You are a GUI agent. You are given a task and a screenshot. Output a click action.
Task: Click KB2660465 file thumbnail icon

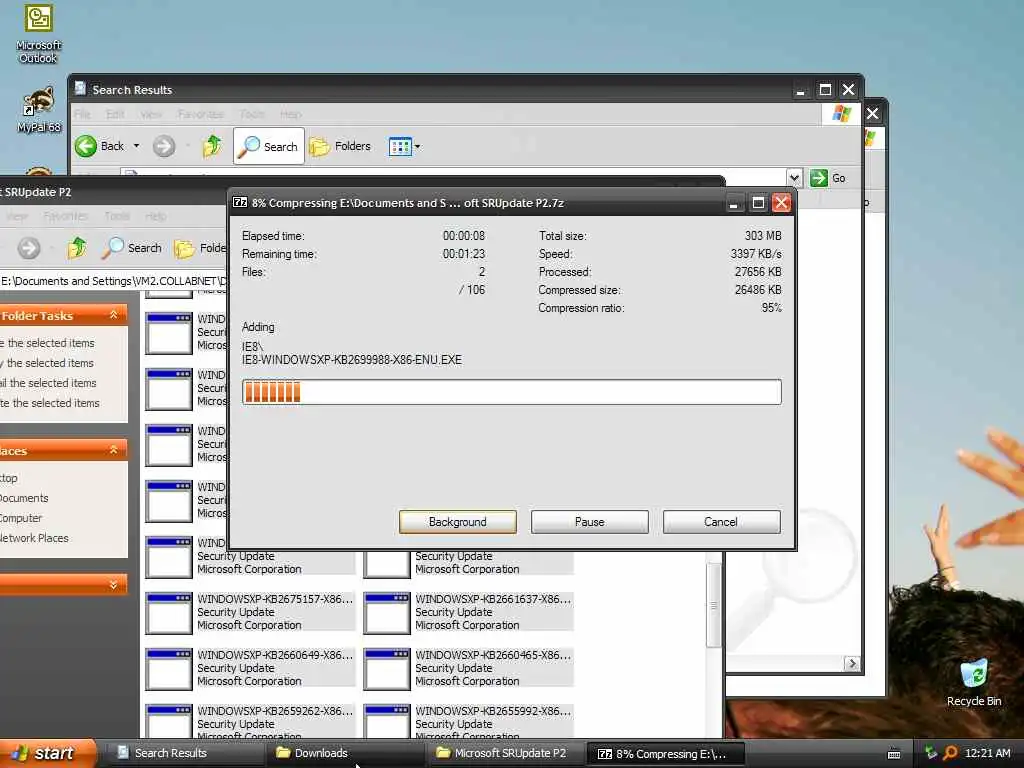tap(387, 669)
